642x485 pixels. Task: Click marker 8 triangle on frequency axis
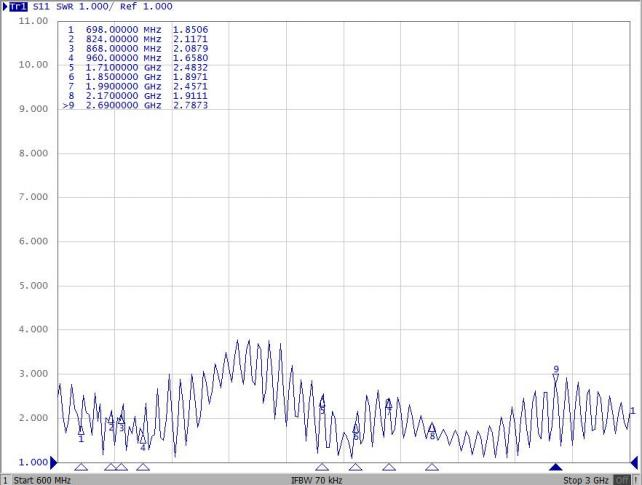432,467
